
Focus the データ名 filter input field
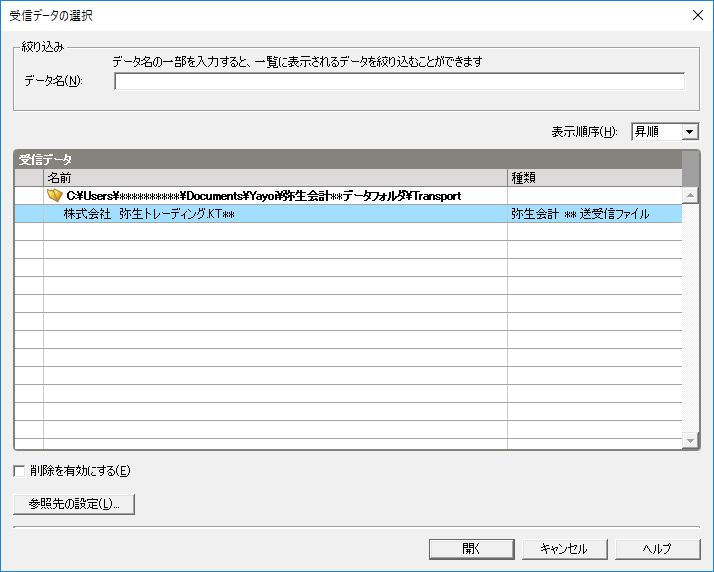pyautogui.click(x=399, y=82)
